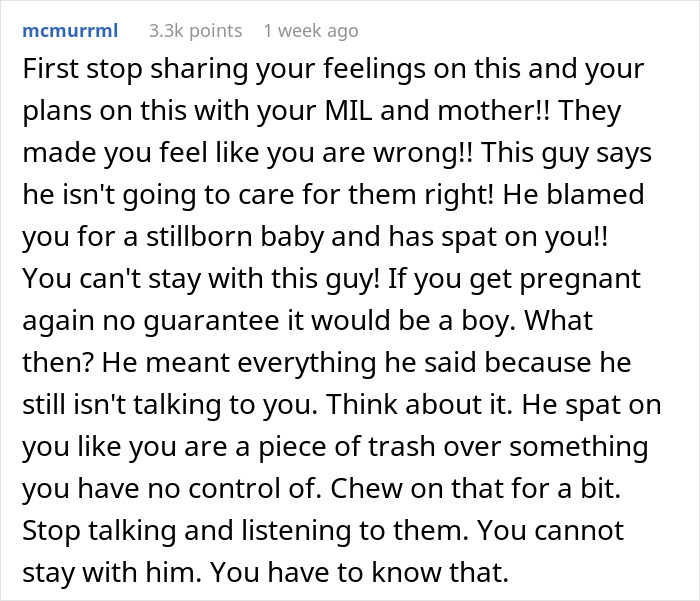Click the 3.3k points score label
This screenshot has width=700, height=601.
[x=196, y=31]
